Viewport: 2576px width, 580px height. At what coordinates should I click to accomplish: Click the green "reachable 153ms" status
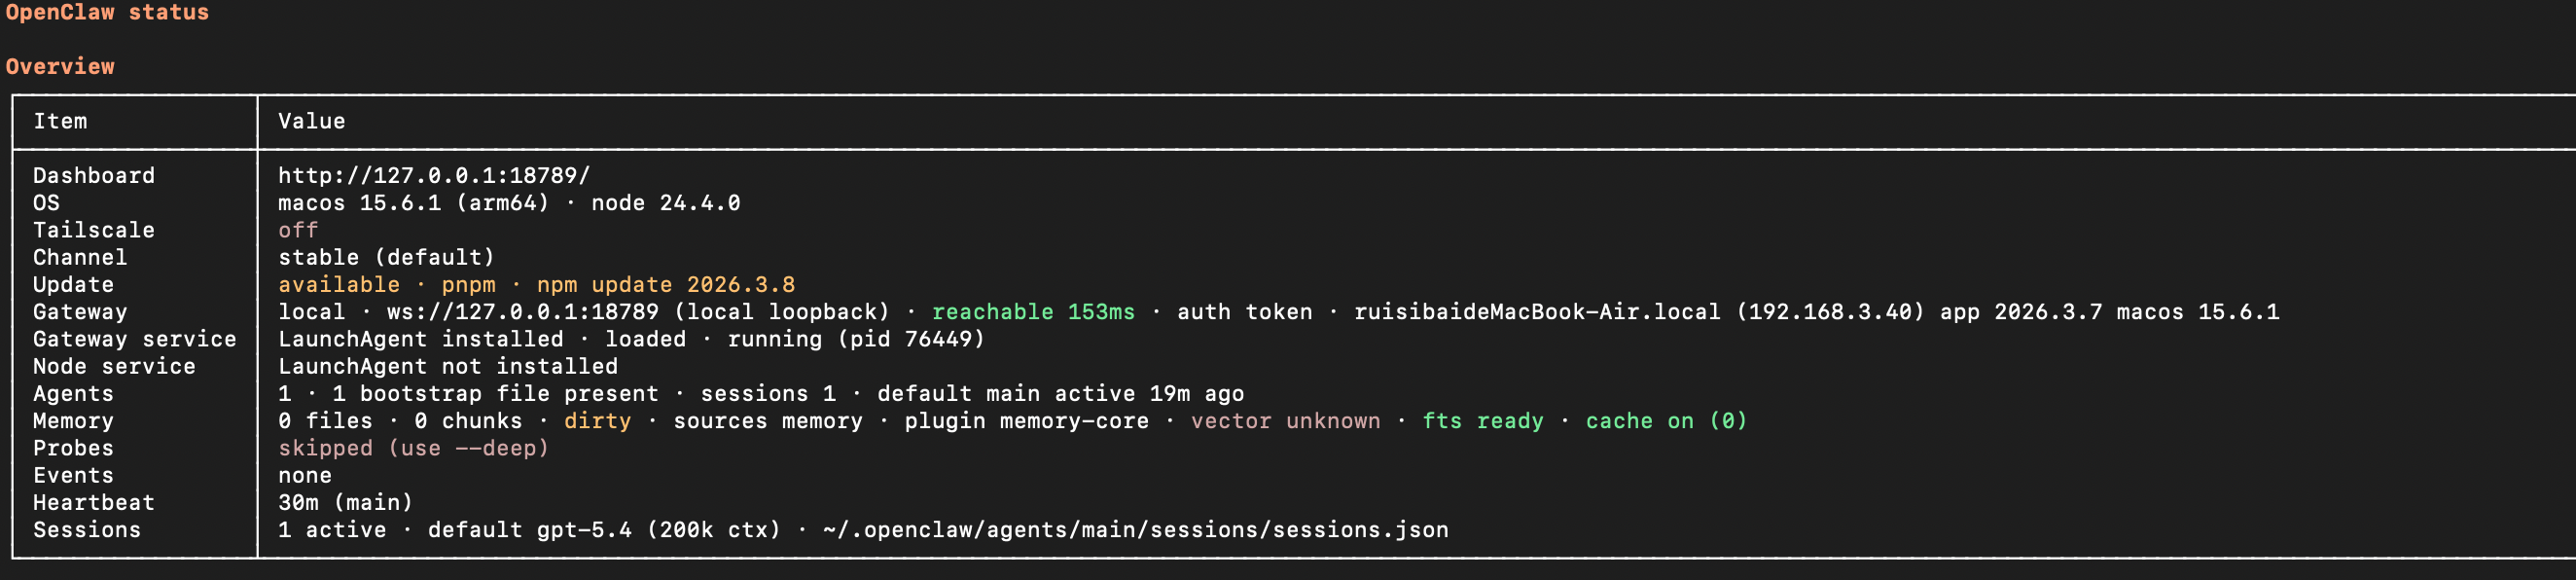tap(1033, 311)
